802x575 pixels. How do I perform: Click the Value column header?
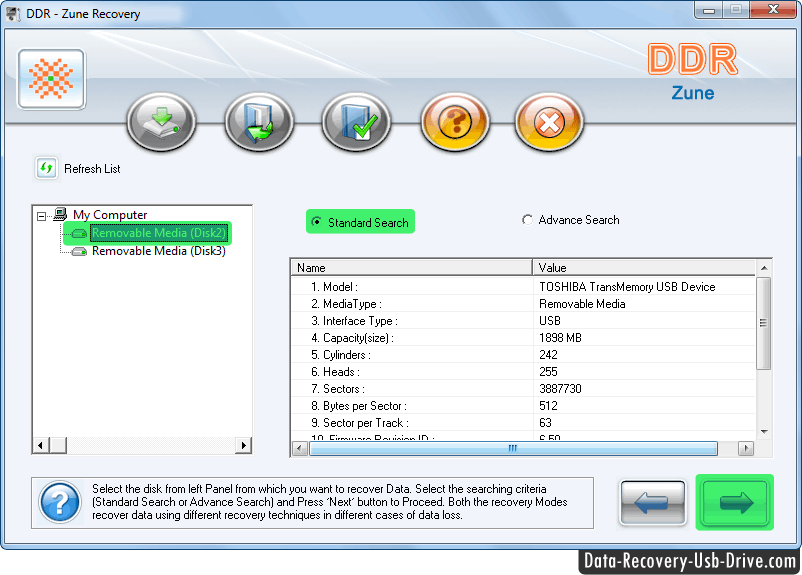pos(644,268)
